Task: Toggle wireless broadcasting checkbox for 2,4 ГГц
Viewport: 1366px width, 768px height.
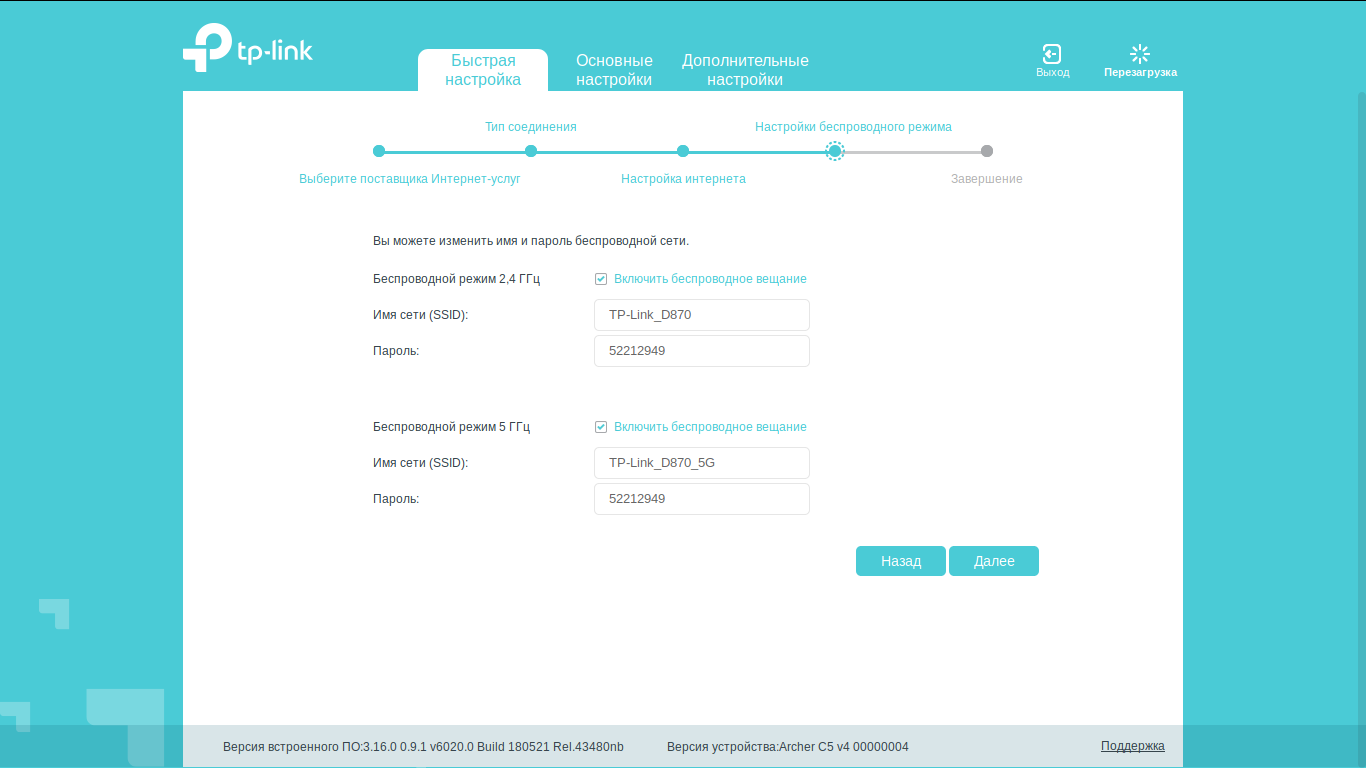Action: 601,279
